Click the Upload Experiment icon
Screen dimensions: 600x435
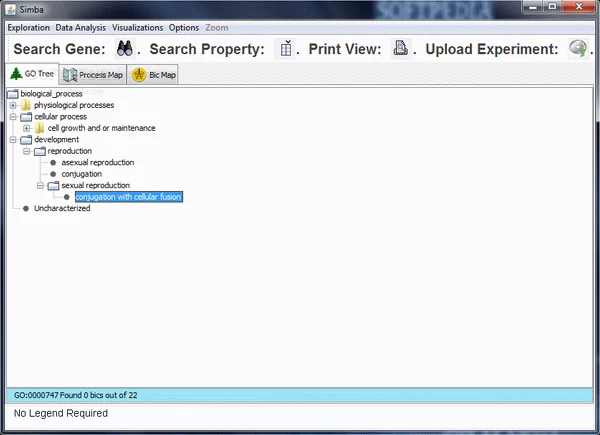[x=577, y=48]
